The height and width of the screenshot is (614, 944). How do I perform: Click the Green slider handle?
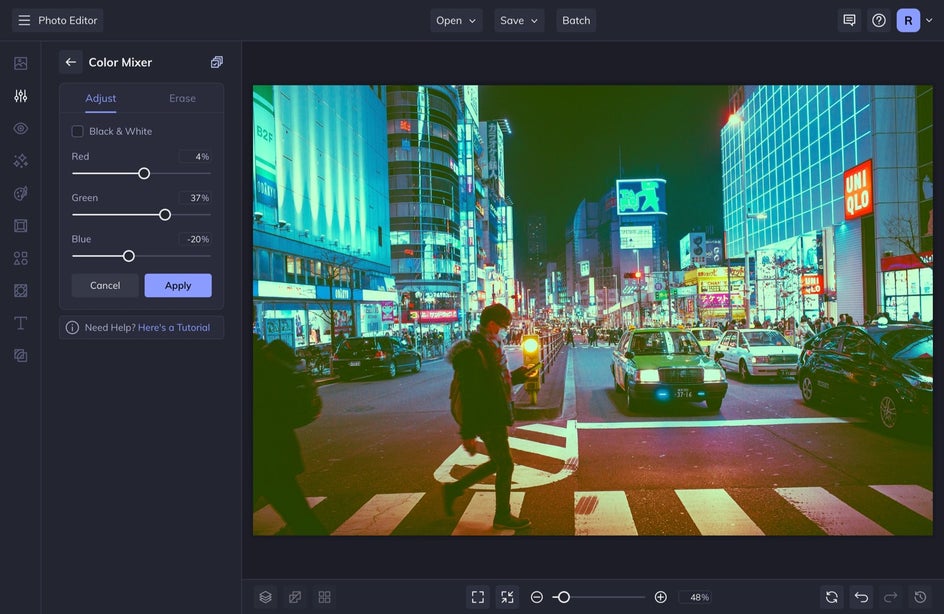pos(165,214)
